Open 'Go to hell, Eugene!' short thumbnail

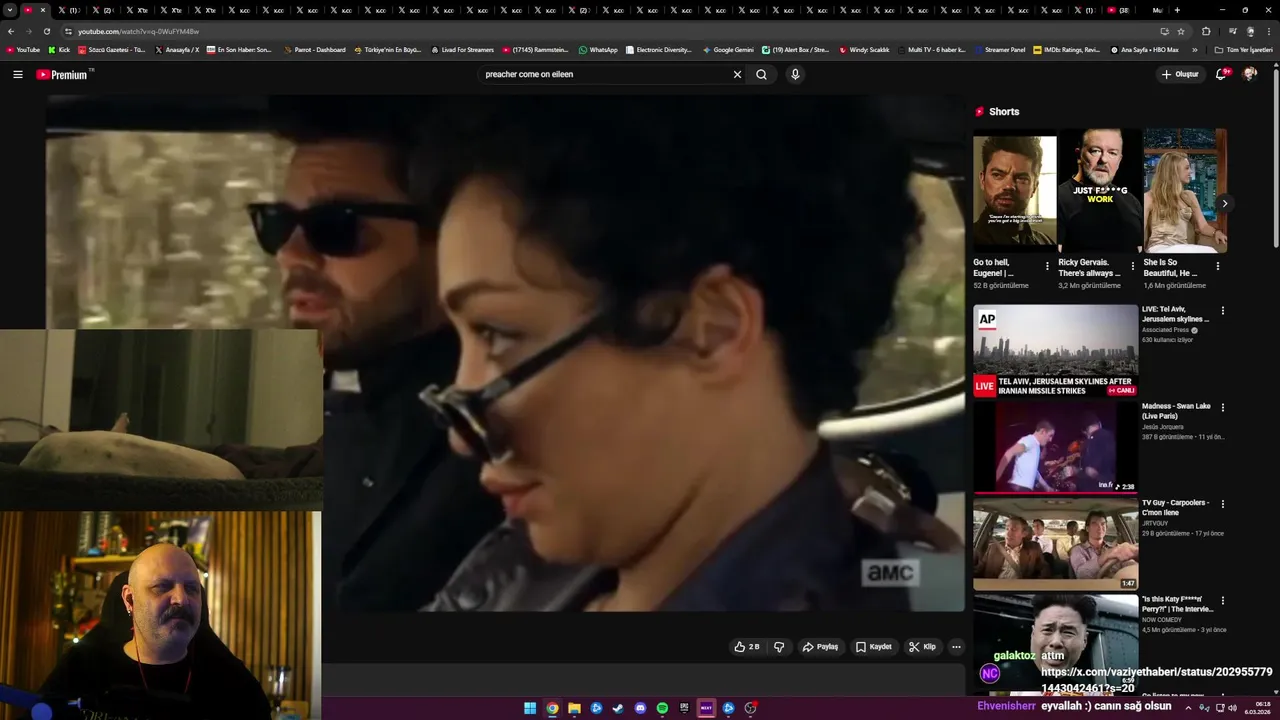coord(1014,192)
